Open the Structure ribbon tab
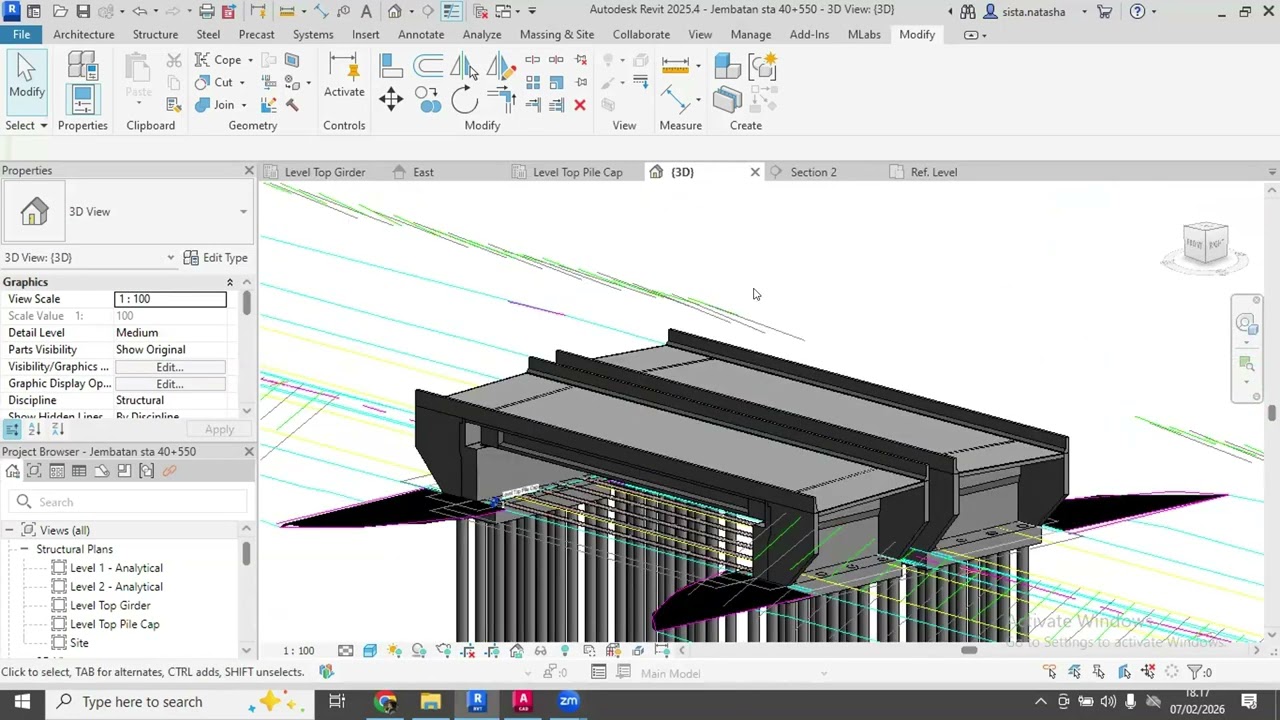This screenshot has height=720, width=1280. tap(155, 34)
